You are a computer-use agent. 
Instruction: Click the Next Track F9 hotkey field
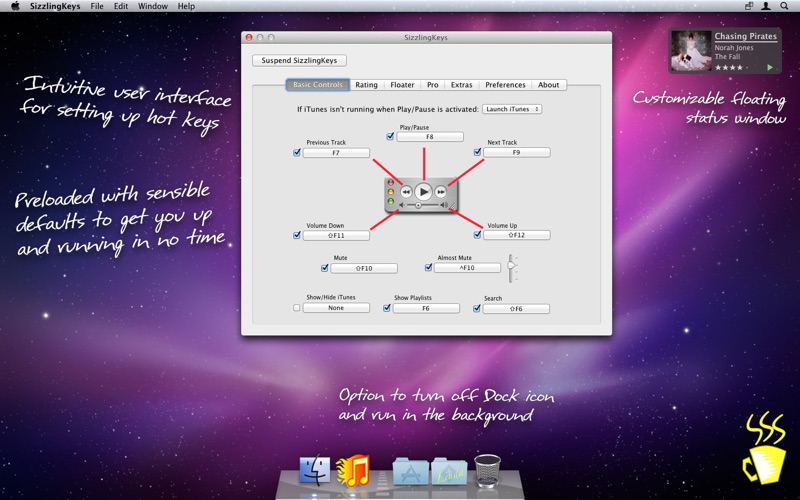(517, 152)
